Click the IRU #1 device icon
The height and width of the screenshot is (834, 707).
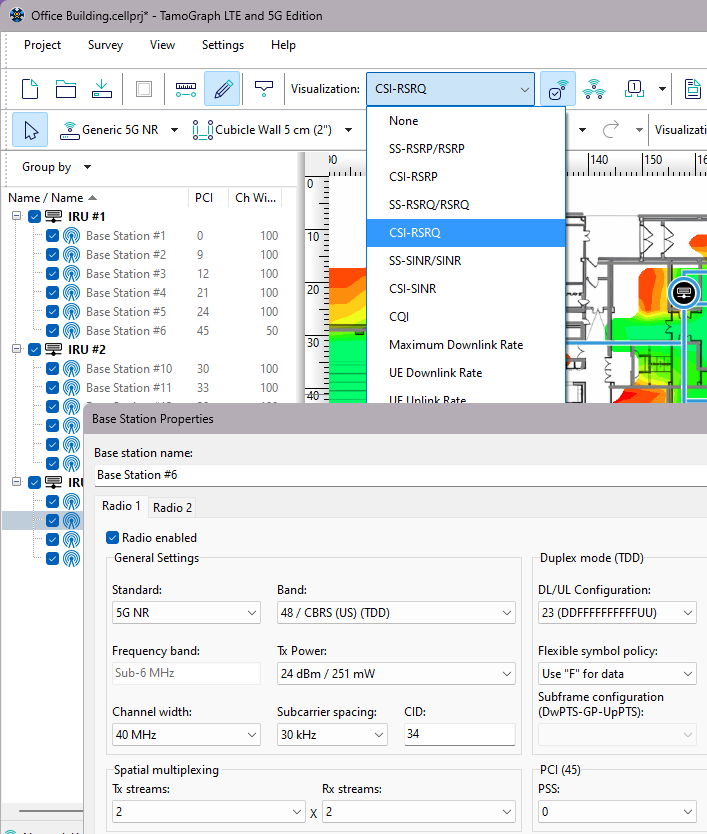pos(53,216)
